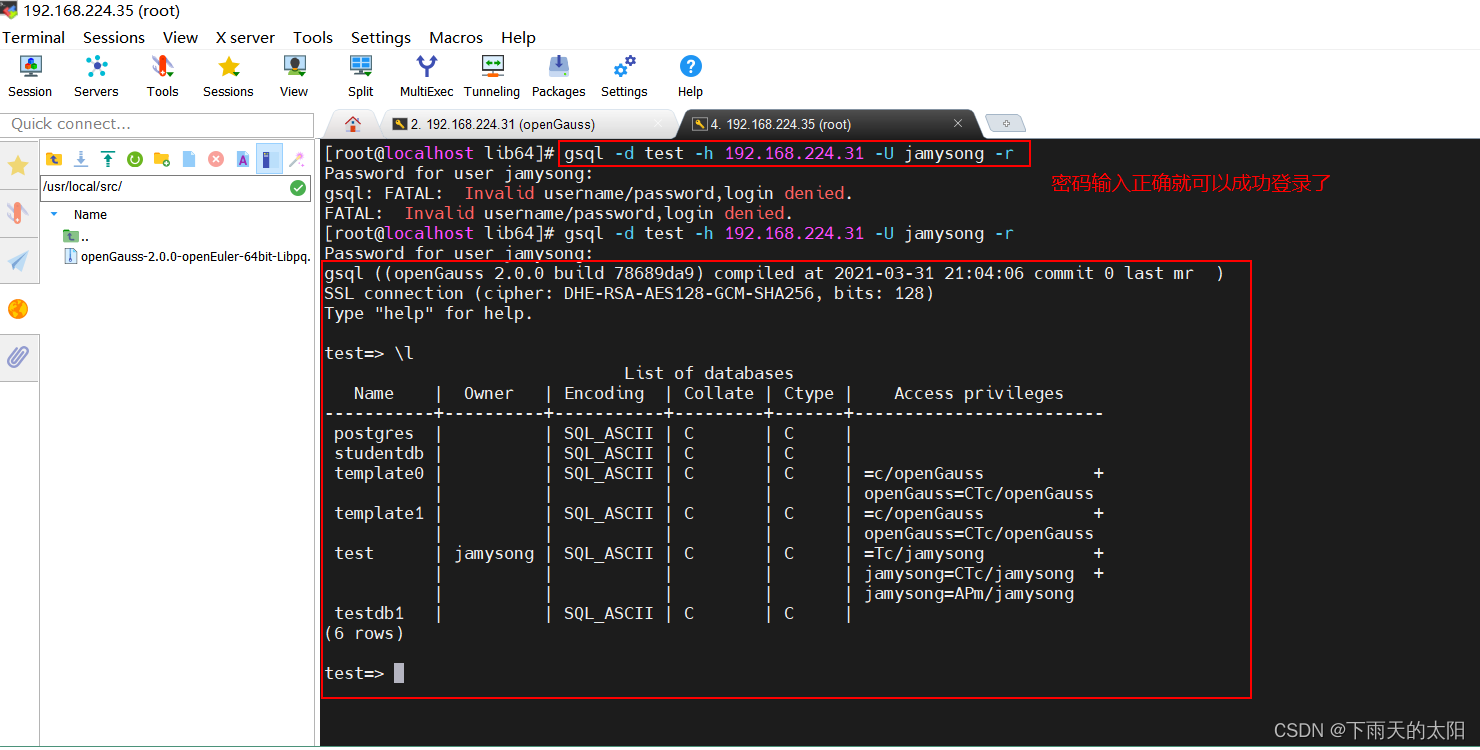The height and width of the screenshot is (750, 1480).
Task: Click the magic wand SFTP icon
Action: tap(297, 159)
